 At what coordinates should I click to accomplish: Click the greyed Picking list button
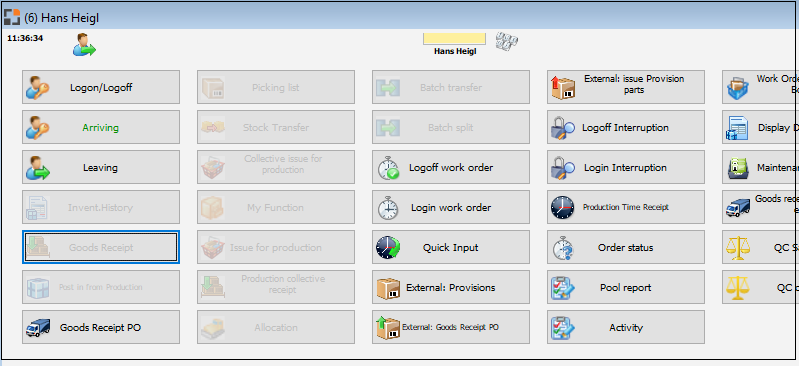coord(276,87)
